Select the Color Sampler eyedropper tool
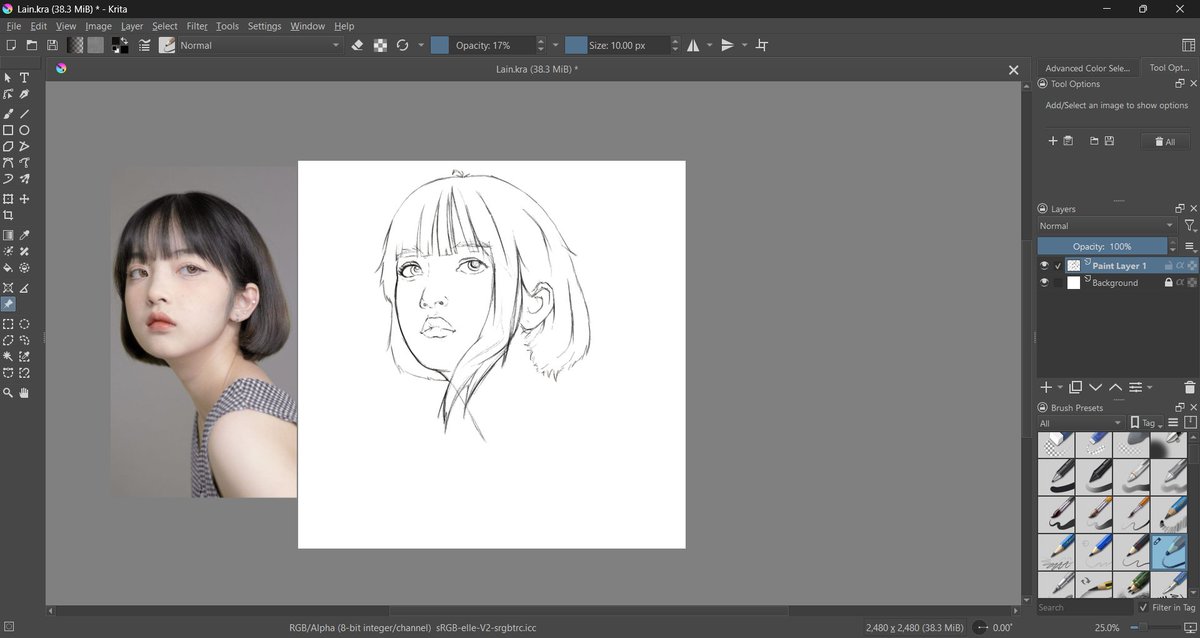1200x638 pixels. 25,235
